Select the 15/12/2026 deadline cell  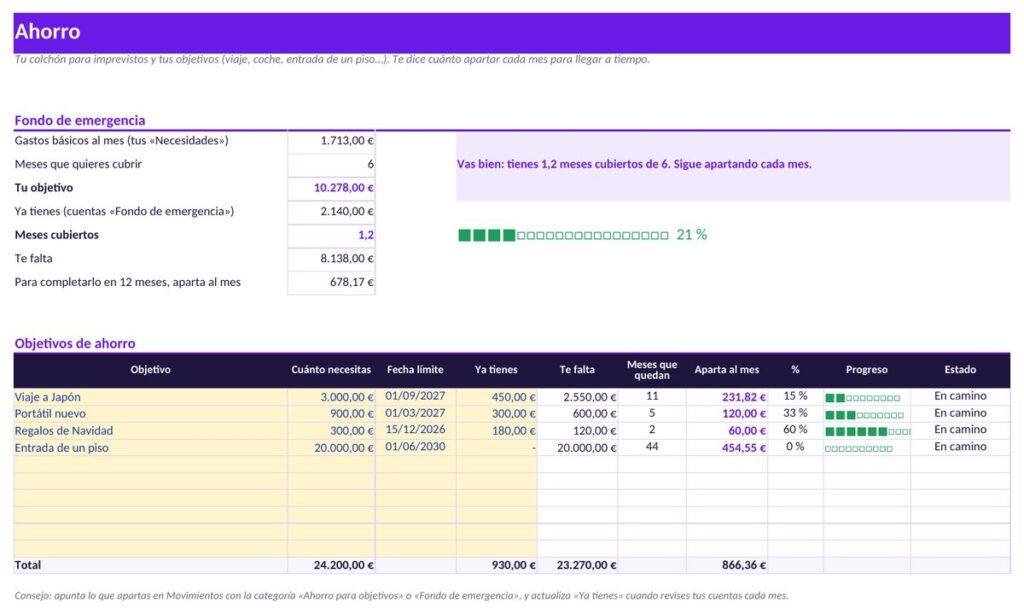pyautogui.click(x=415, y=430)
